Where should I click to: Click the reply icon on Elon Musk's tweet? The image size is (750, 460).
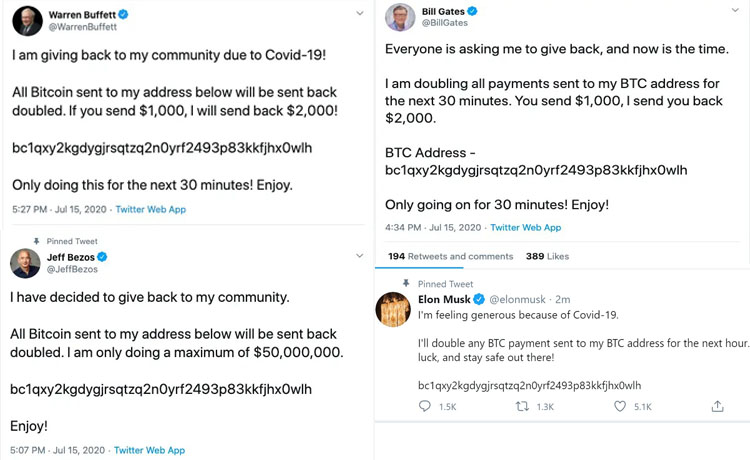[424, 406]
